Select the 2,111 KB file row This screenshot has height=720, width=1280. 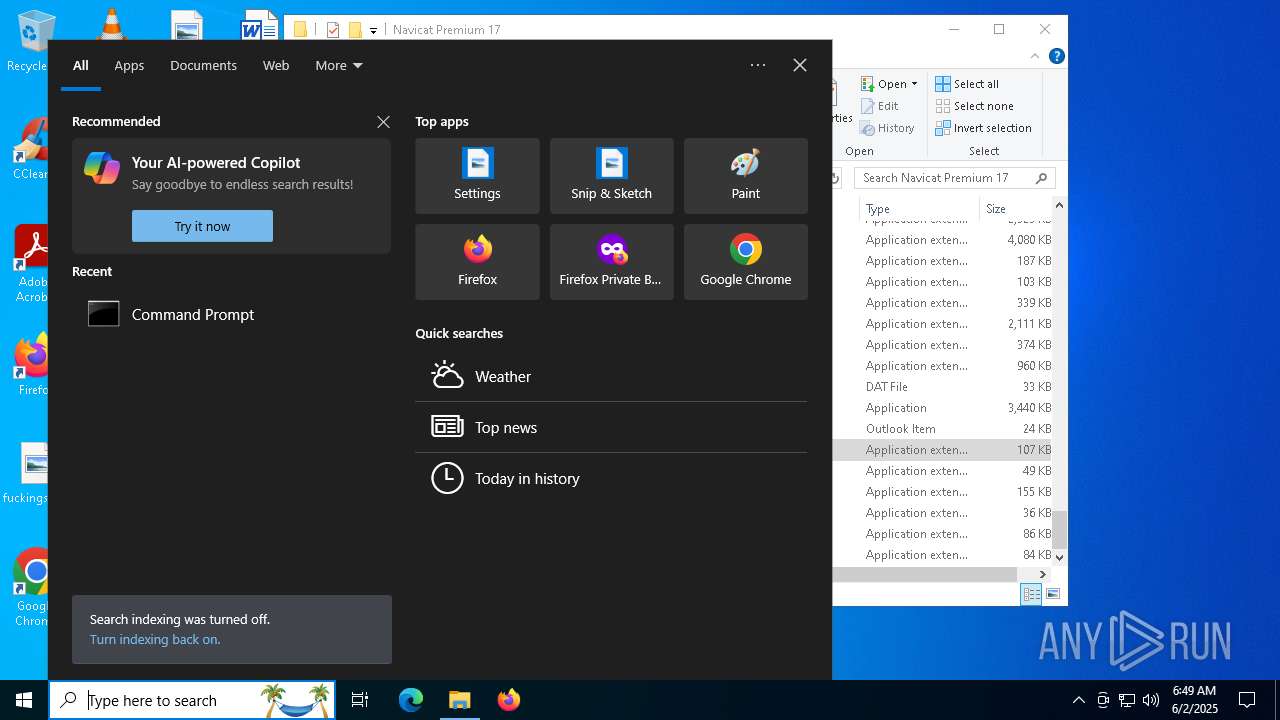(943, 324)
